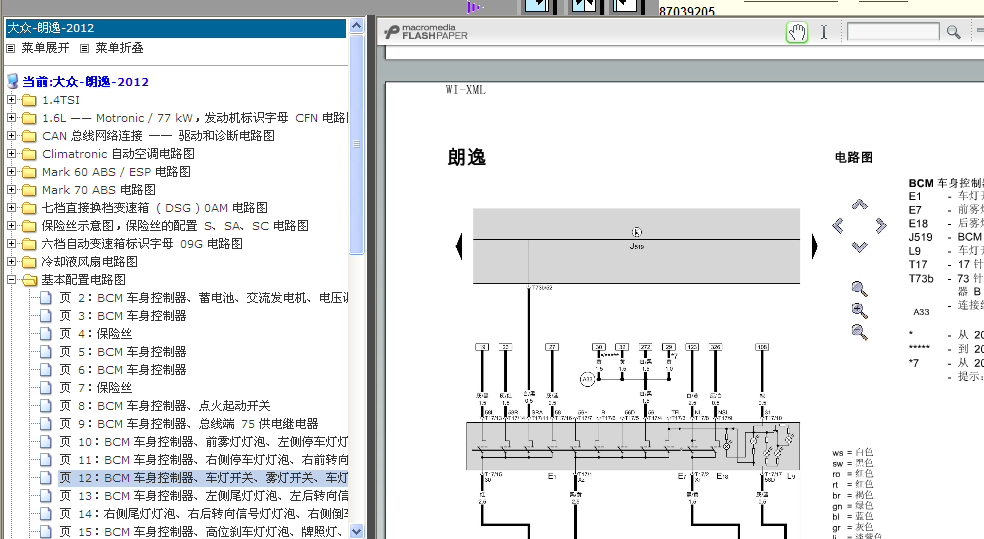Collapse the 基本配置电路图 folder
984x539 pixels.
coord(11,280)
